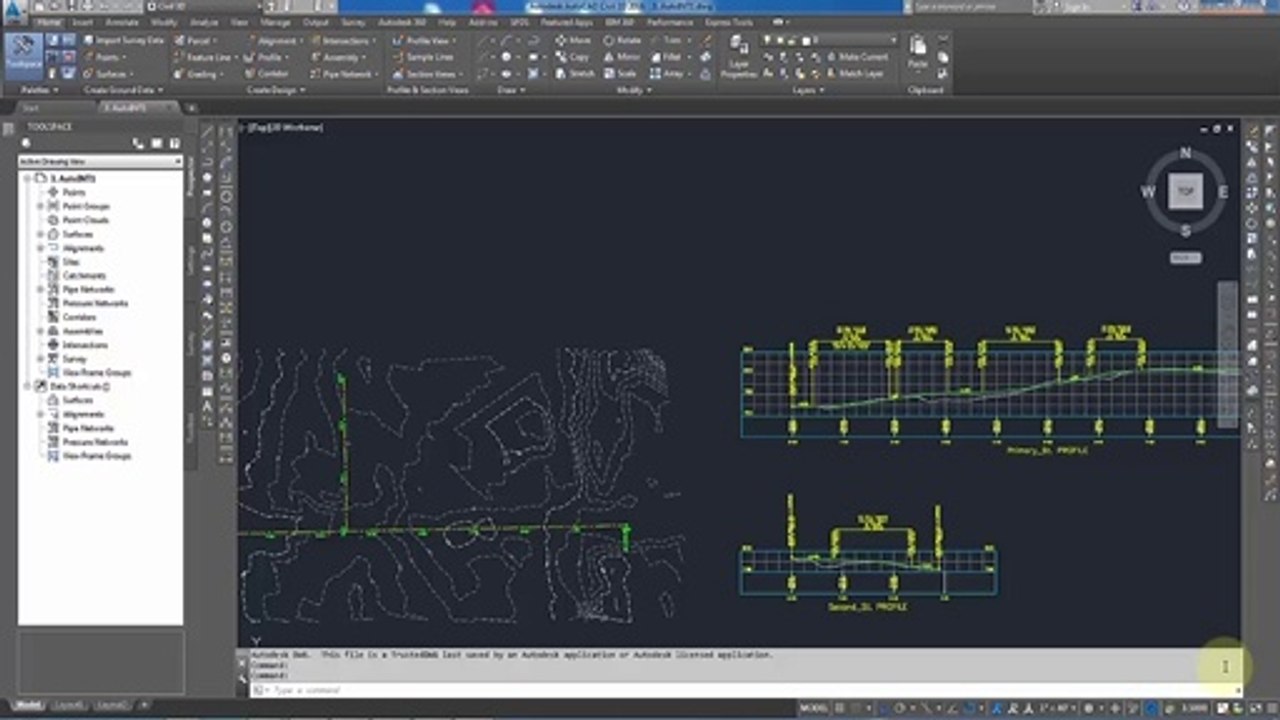Select Point Clouds in Toolspace tree
Screen dimensions: 1280x720
(x=86, y=220)
